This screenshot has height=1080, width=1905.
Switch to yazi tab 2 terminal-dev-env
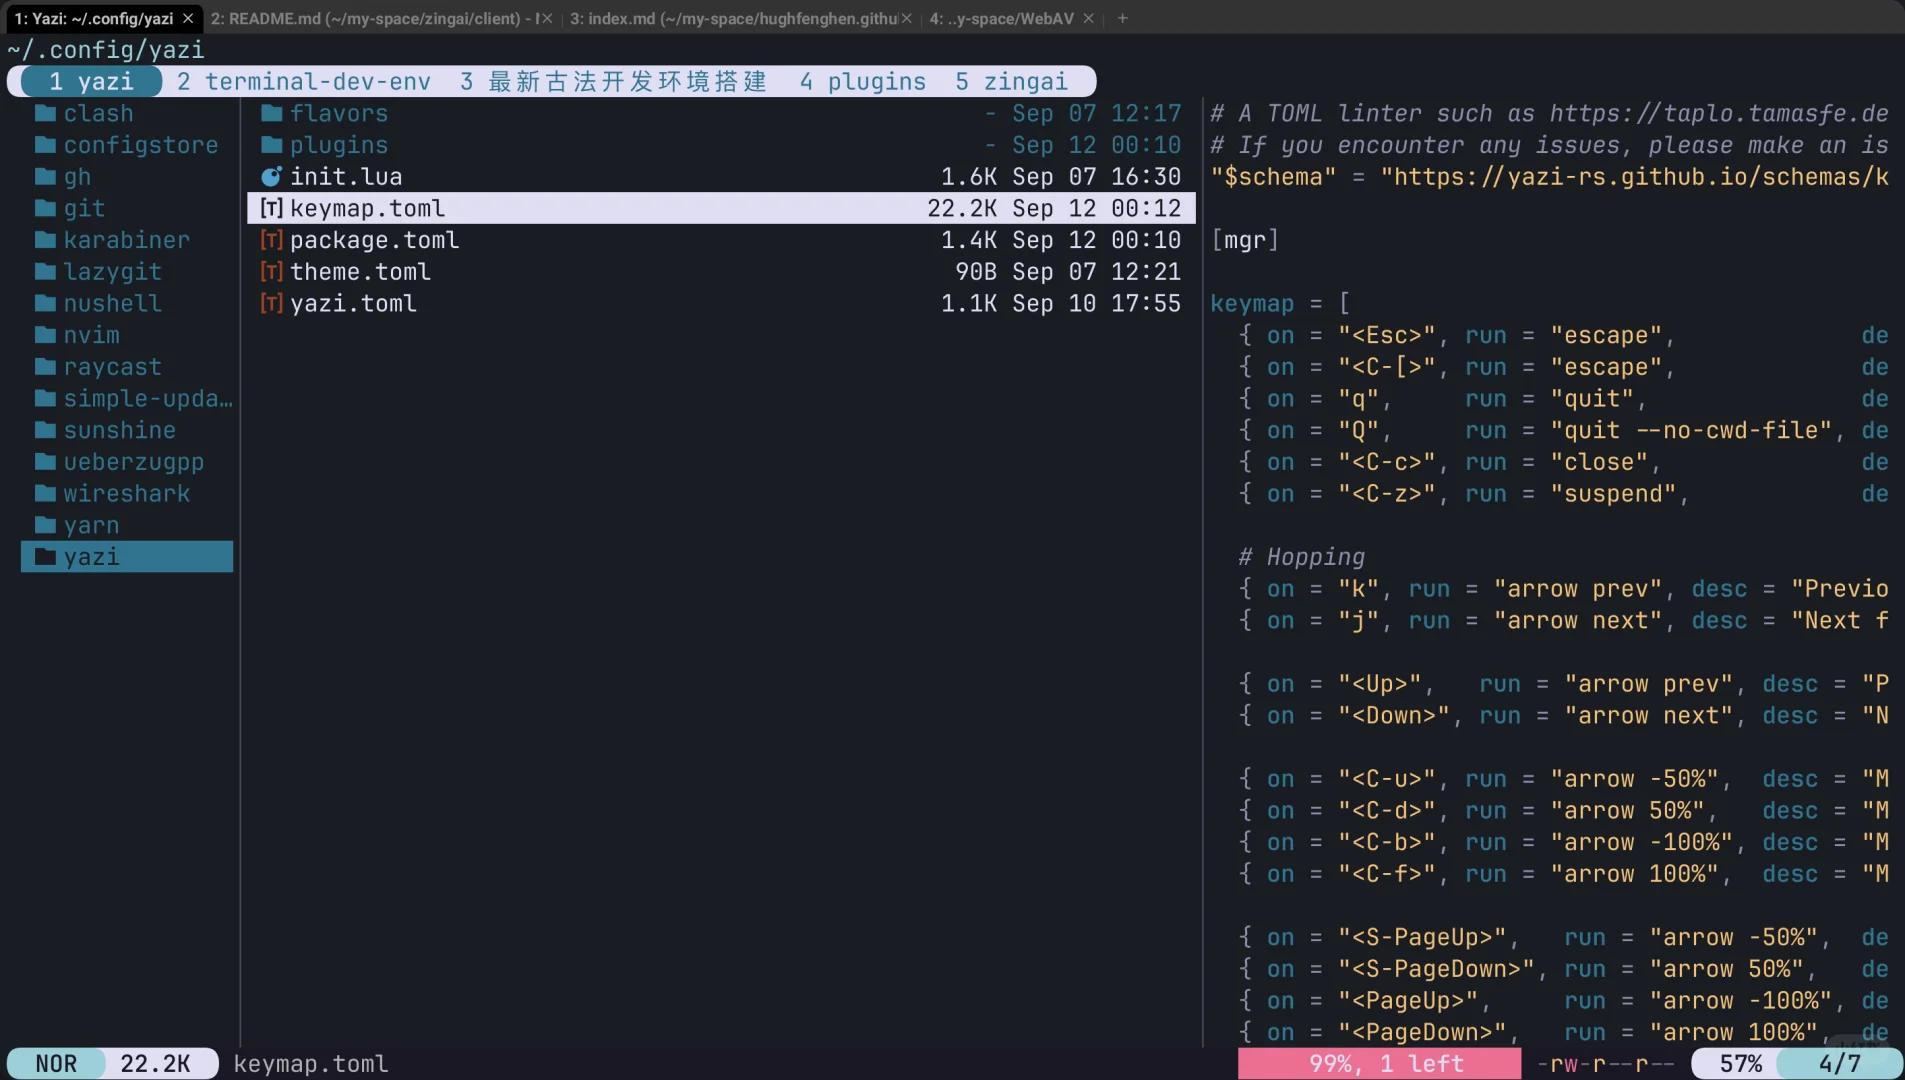point(304,81)
